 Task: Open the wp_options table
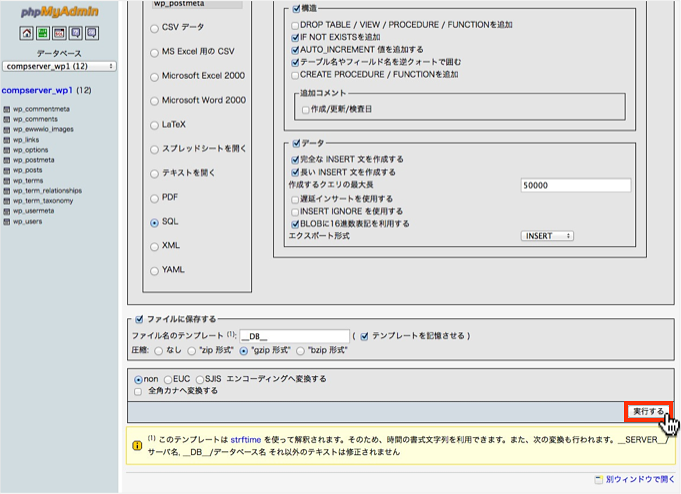tap(30, 150)
